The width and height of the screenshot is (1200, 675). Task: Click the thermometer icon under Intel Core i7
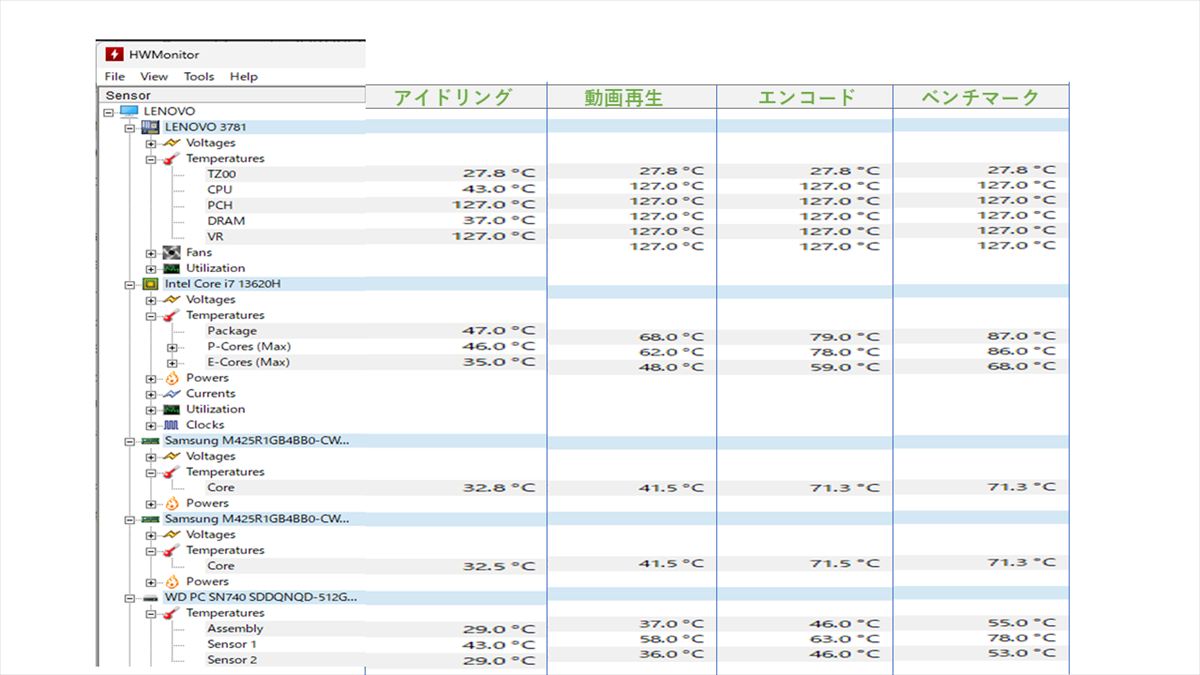pos(171,315)
